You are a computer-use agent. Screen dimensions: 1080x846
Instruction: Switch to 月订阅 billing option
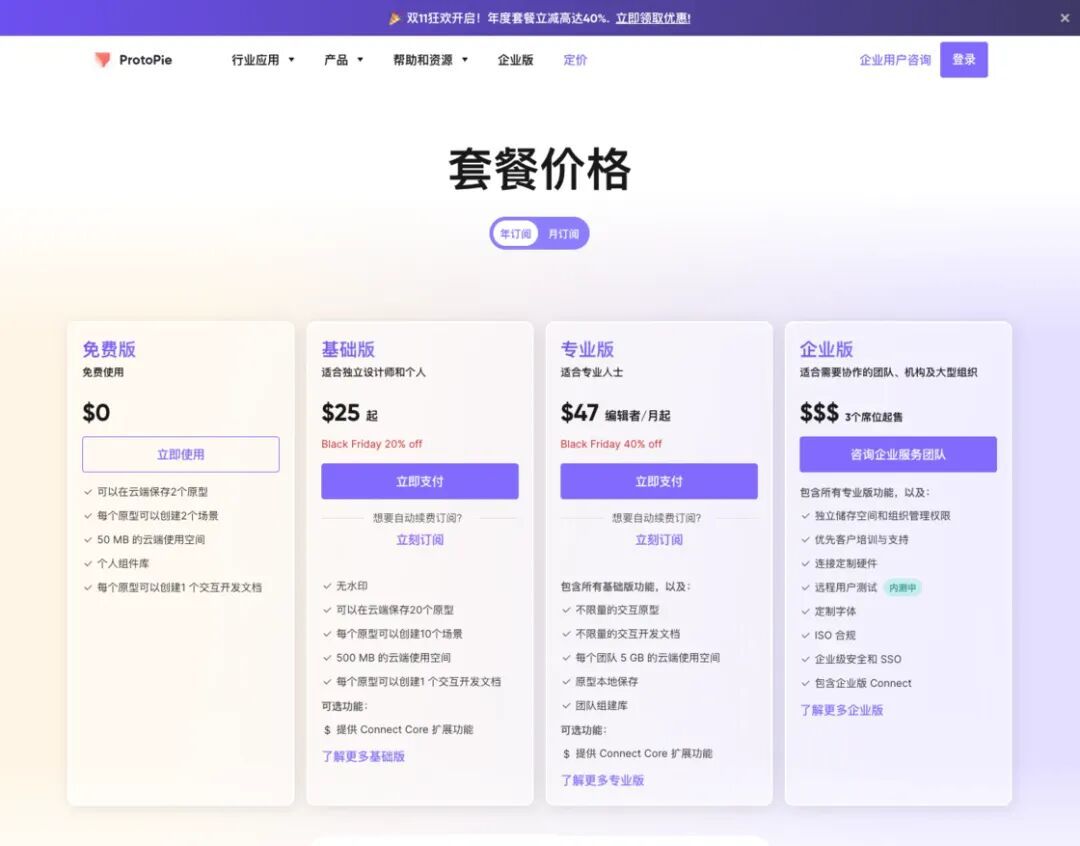(x=563, y=234)
